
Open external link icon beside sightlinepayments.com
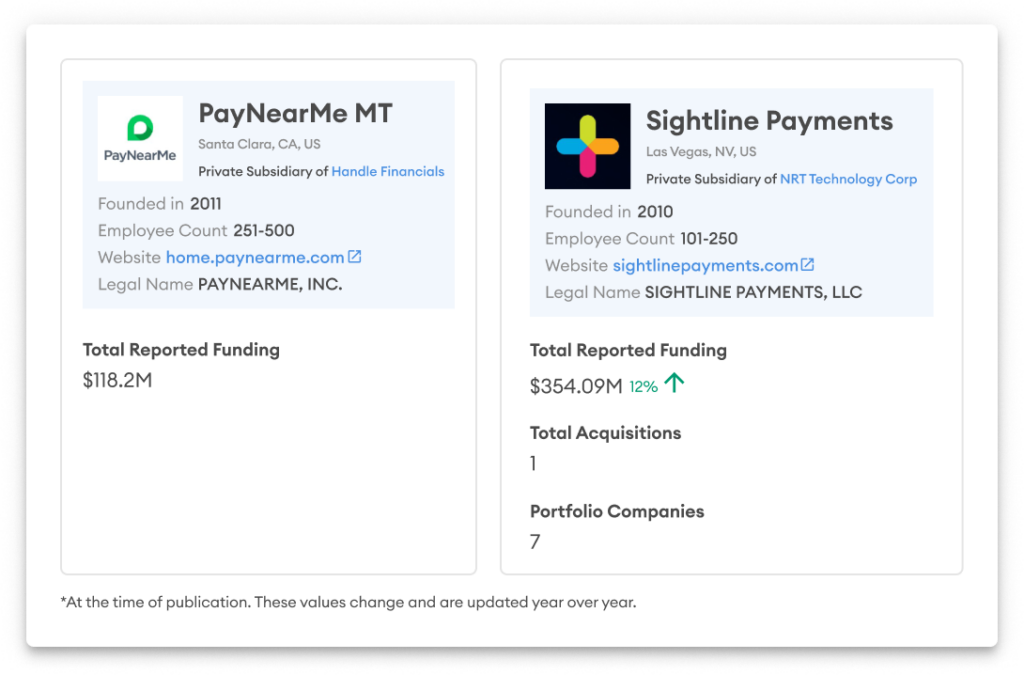point(808,264)
